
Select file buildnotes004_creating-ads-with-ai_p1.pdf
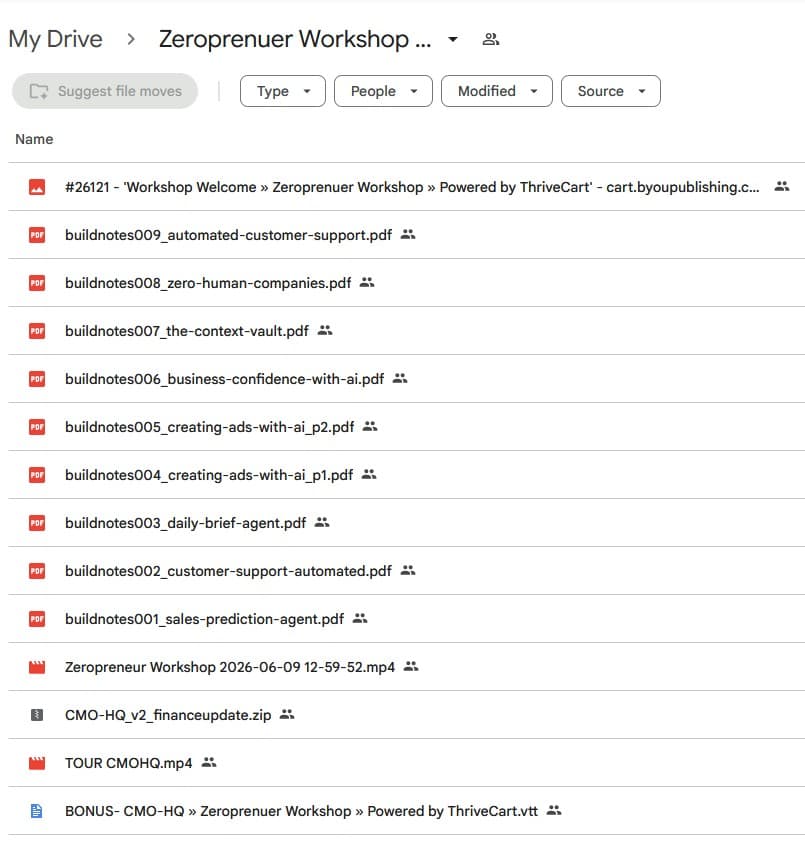pos(209,475)
